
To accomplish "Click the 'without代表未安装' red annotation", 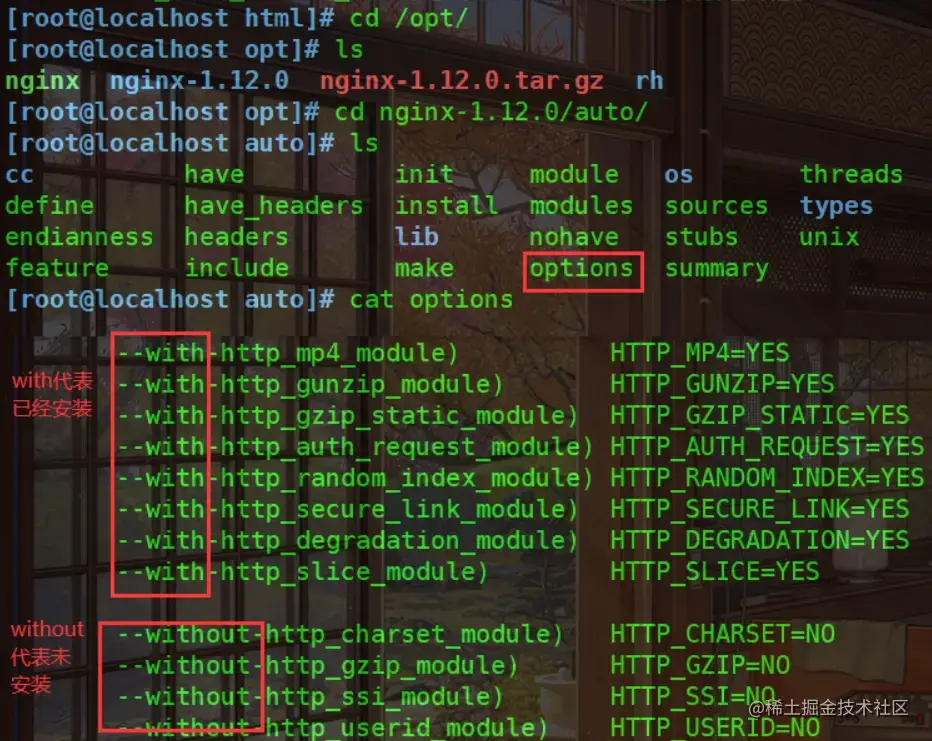I will click(x=47, y=657).
